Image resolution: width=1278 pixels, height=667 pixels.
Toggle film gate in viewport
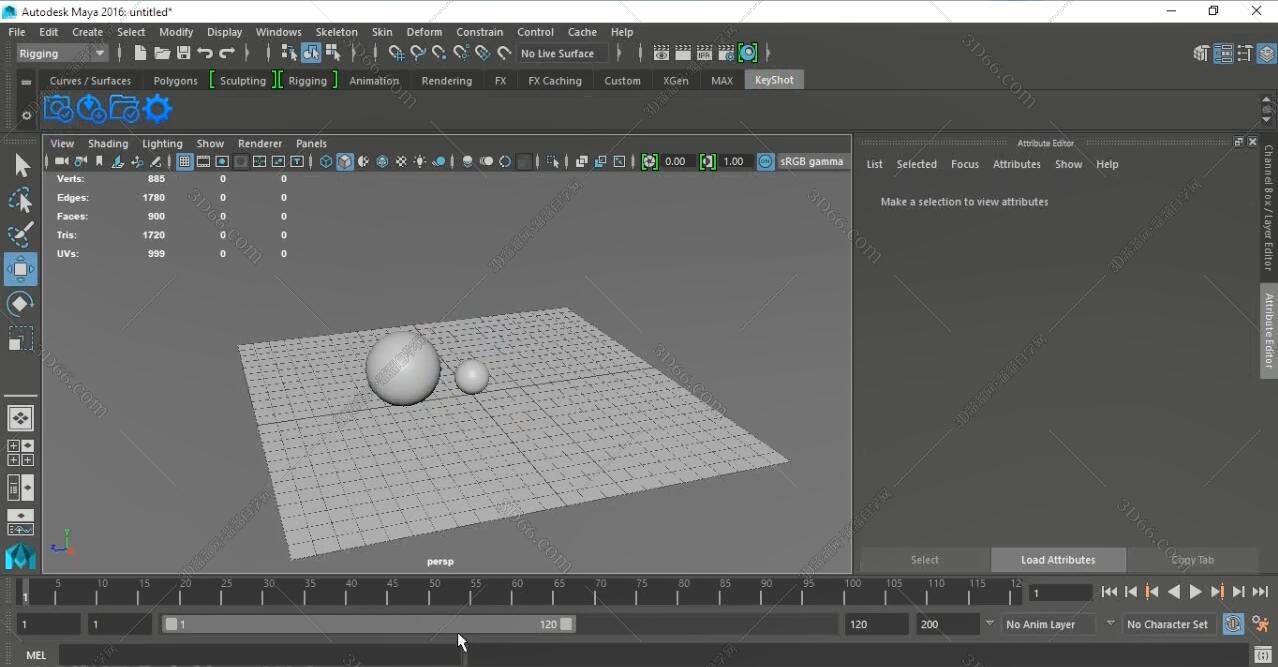[x=204, y=161]
